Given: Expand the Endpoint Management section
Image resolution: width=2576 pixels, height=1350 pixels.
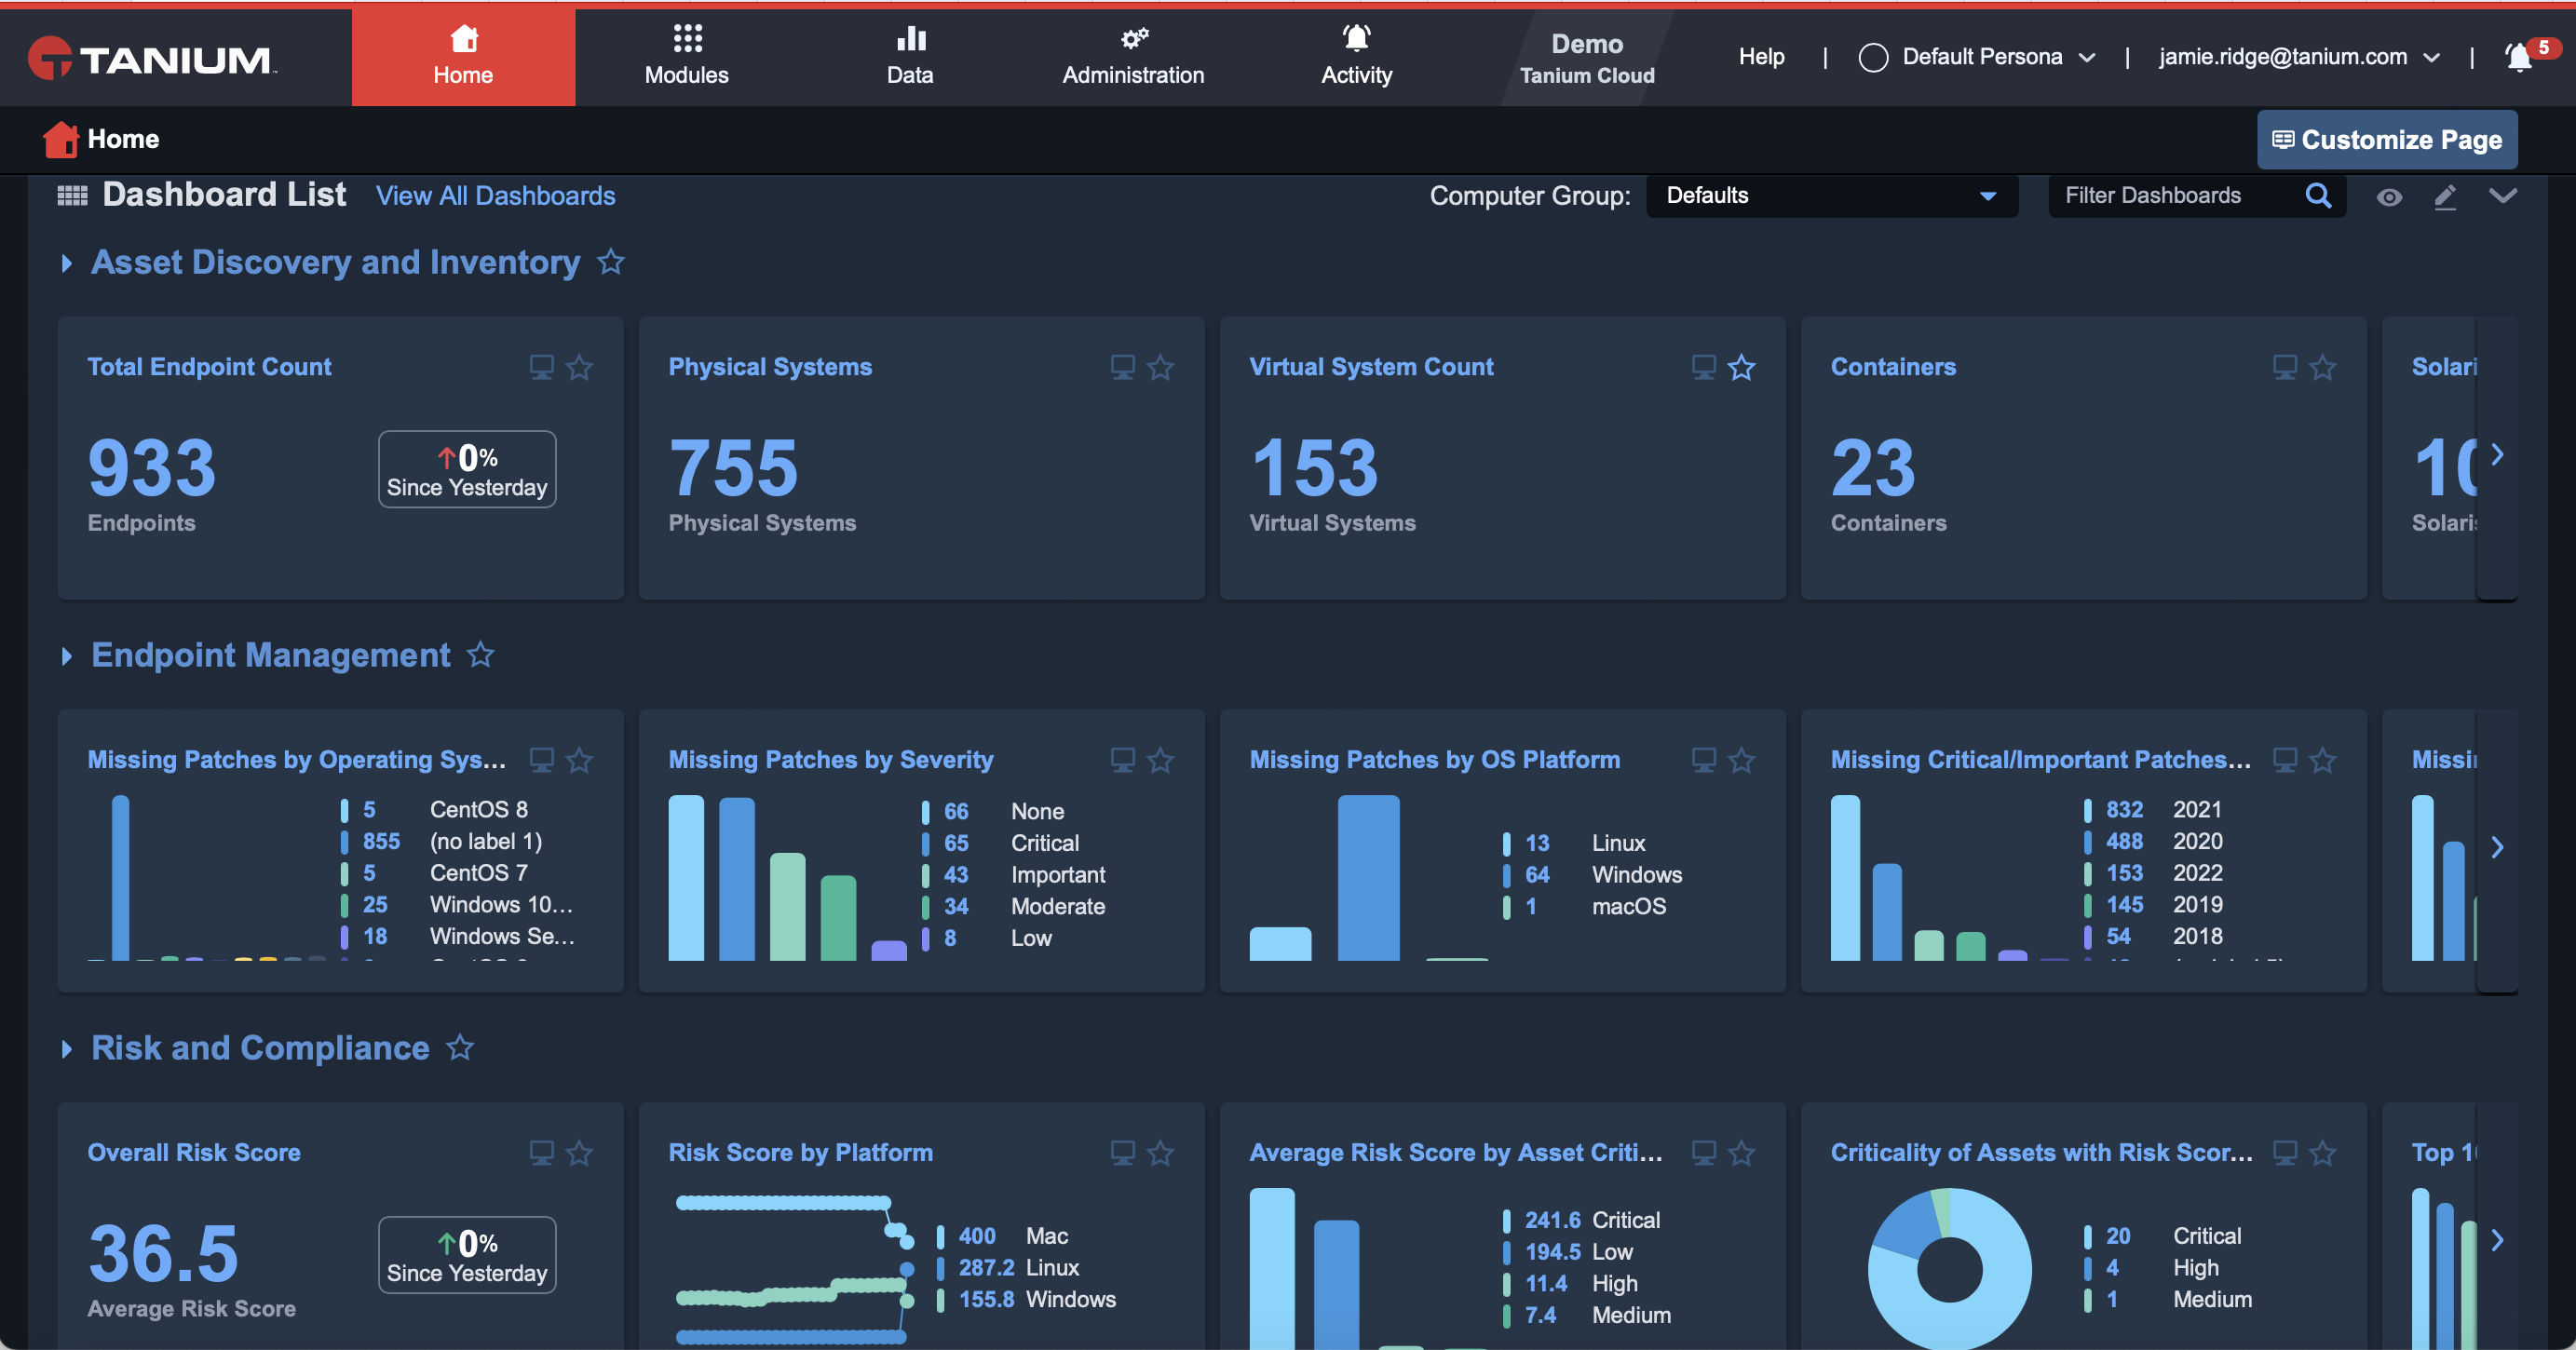Looking at the screenshot, I should click(x=63, y=652).
